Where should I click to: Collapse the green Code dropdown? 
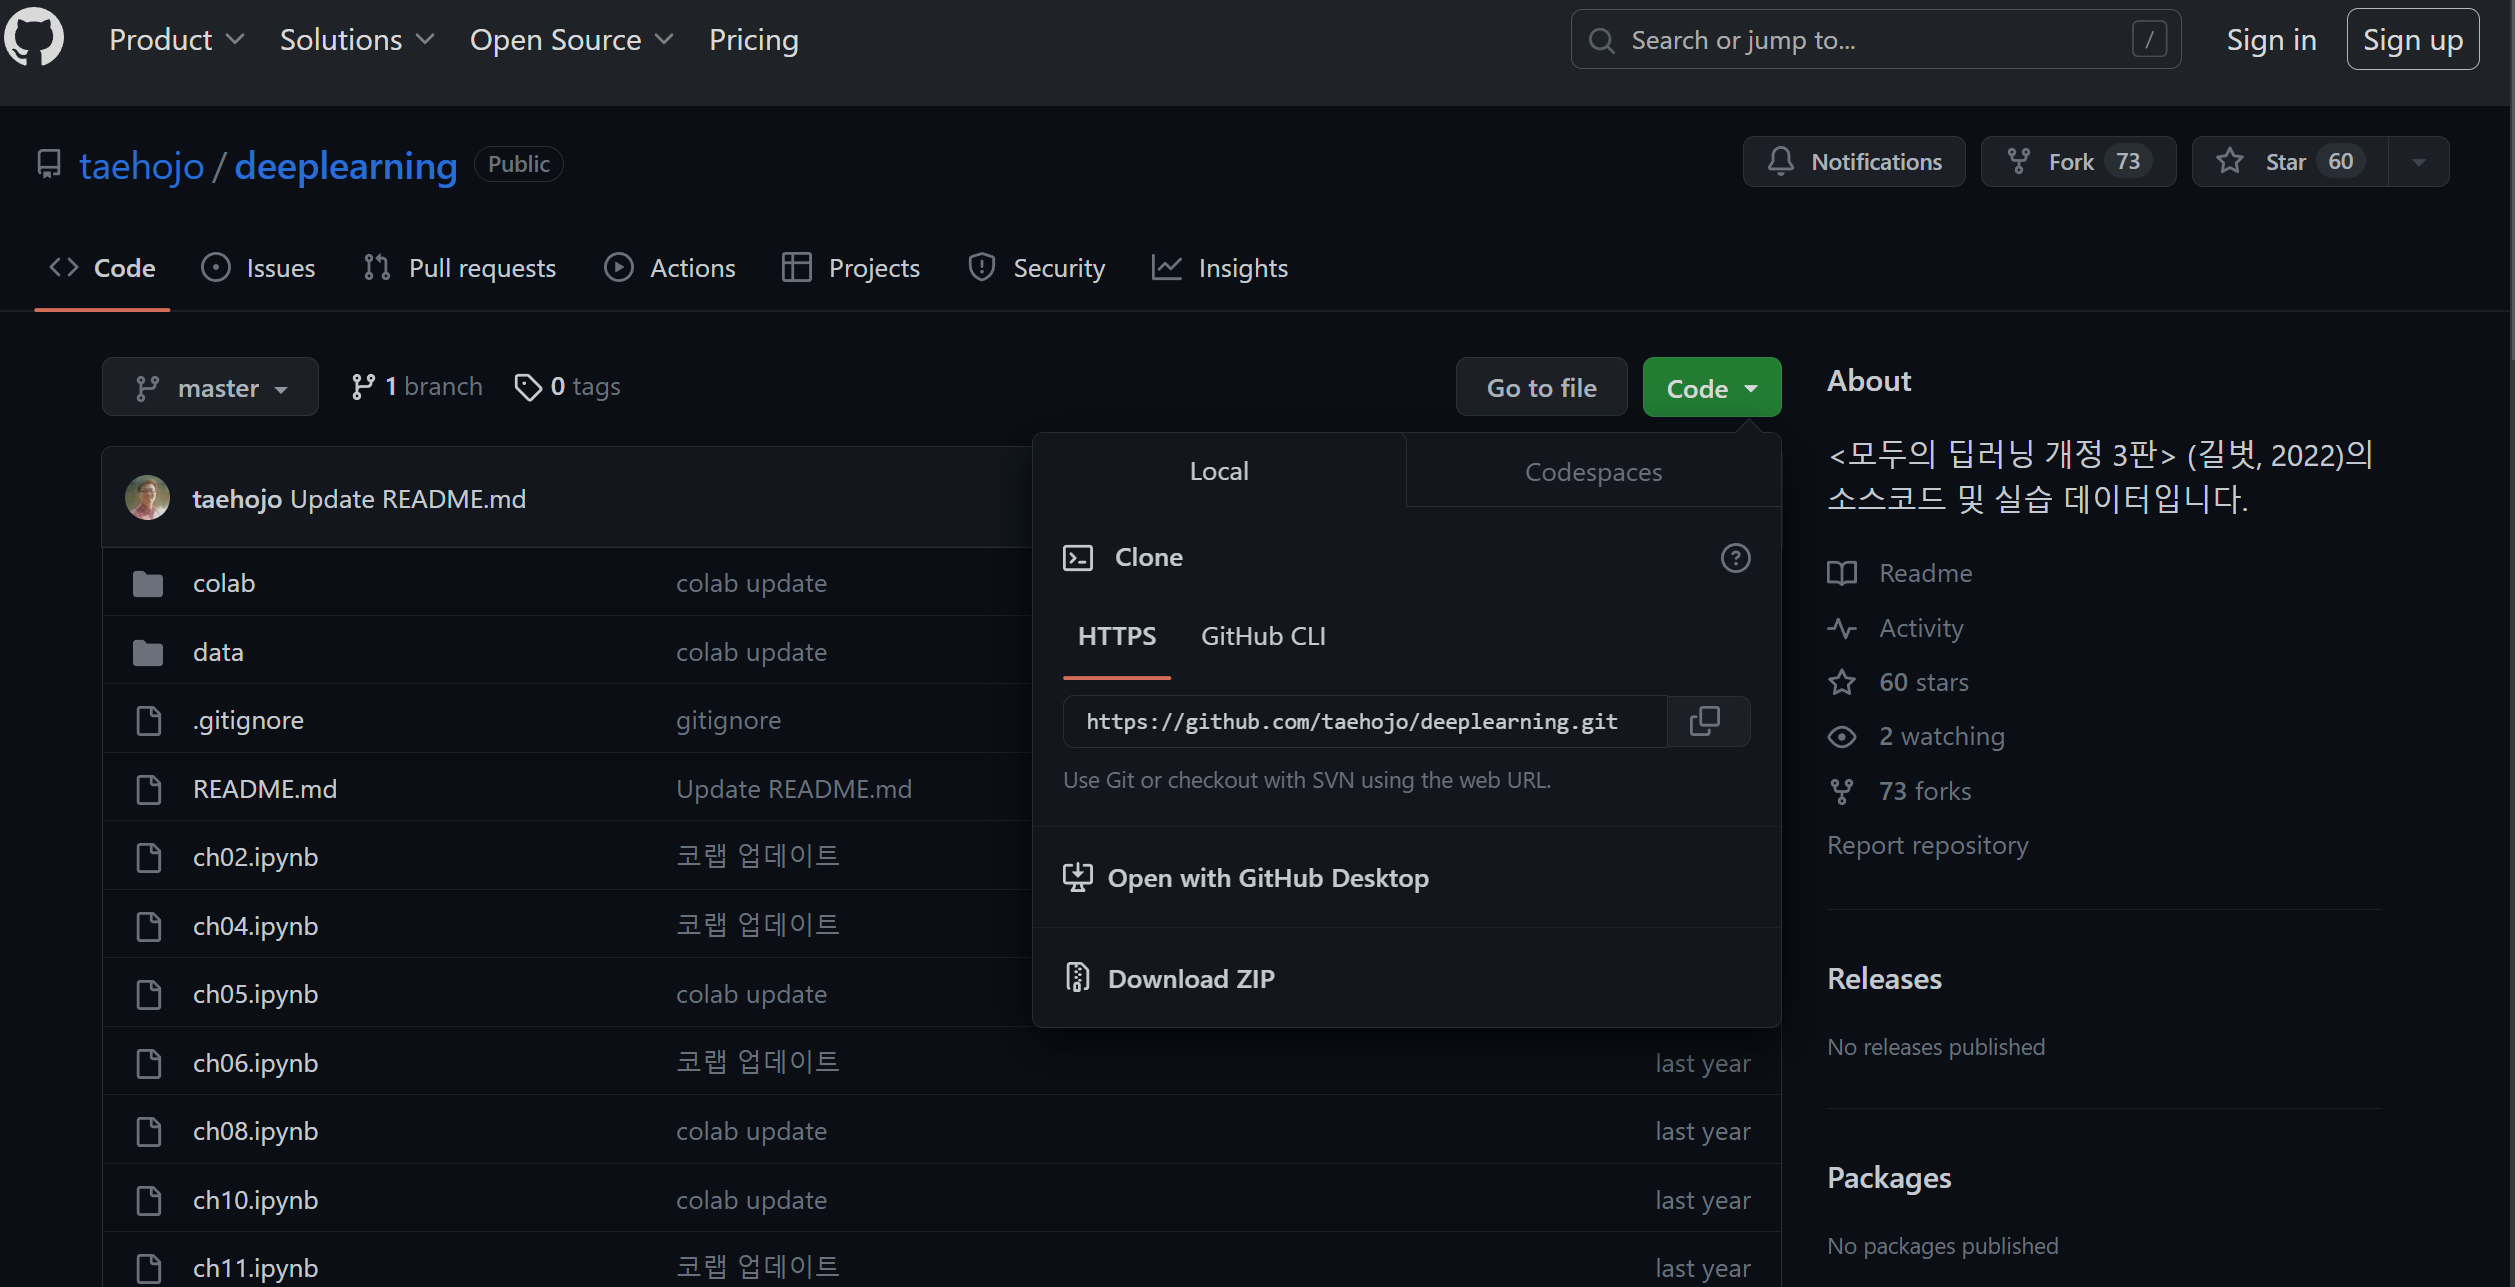[x=1711, y=388]
